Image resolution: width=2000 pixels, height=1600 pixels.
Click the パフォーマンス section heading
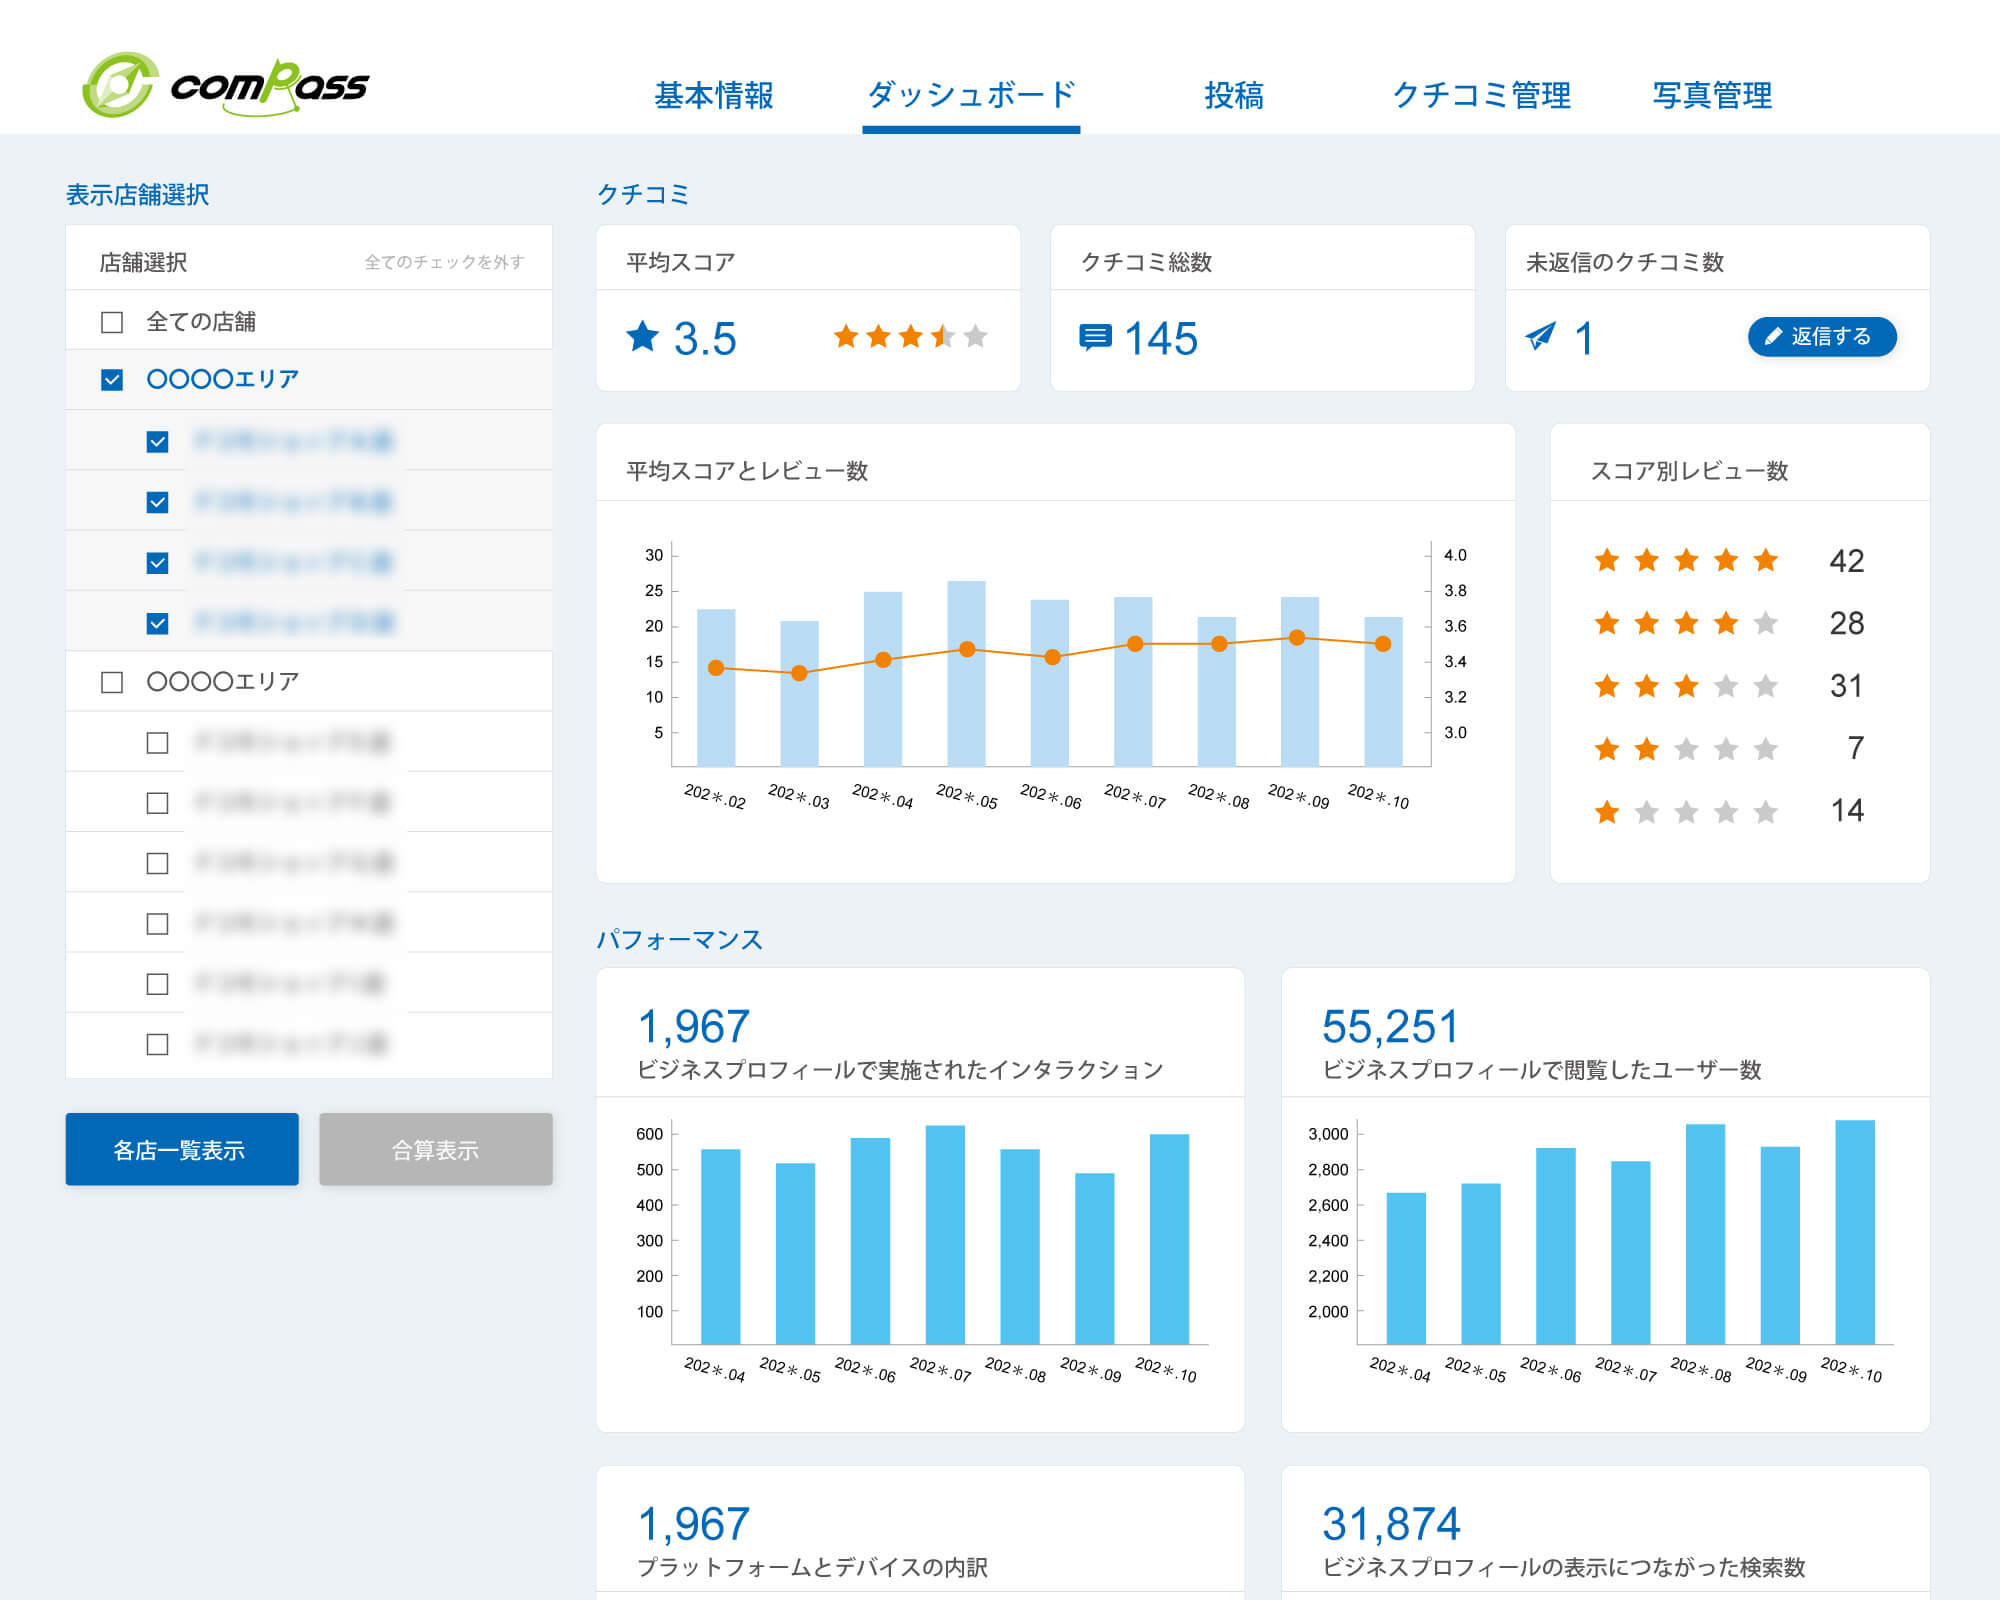pos(680,940)
